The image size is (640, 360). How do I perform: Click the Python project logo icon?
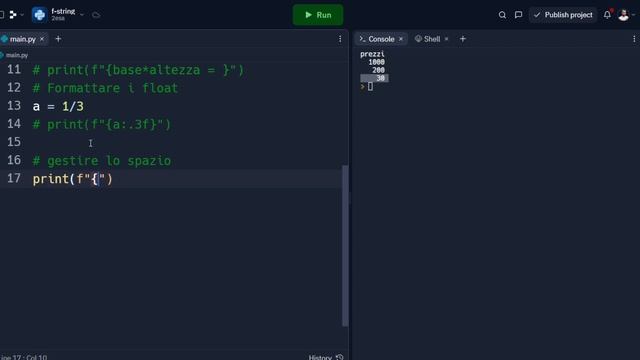point(39,15)
